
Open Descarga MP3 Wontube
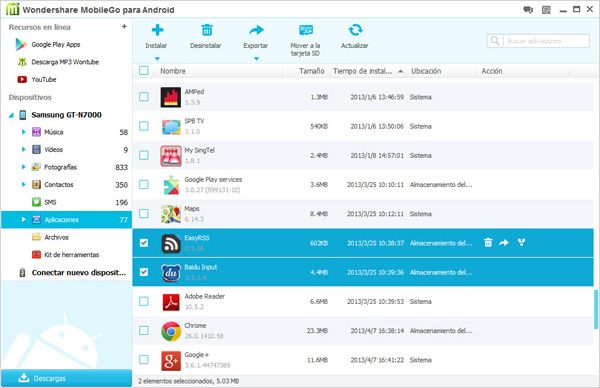(x=65, y=62)
